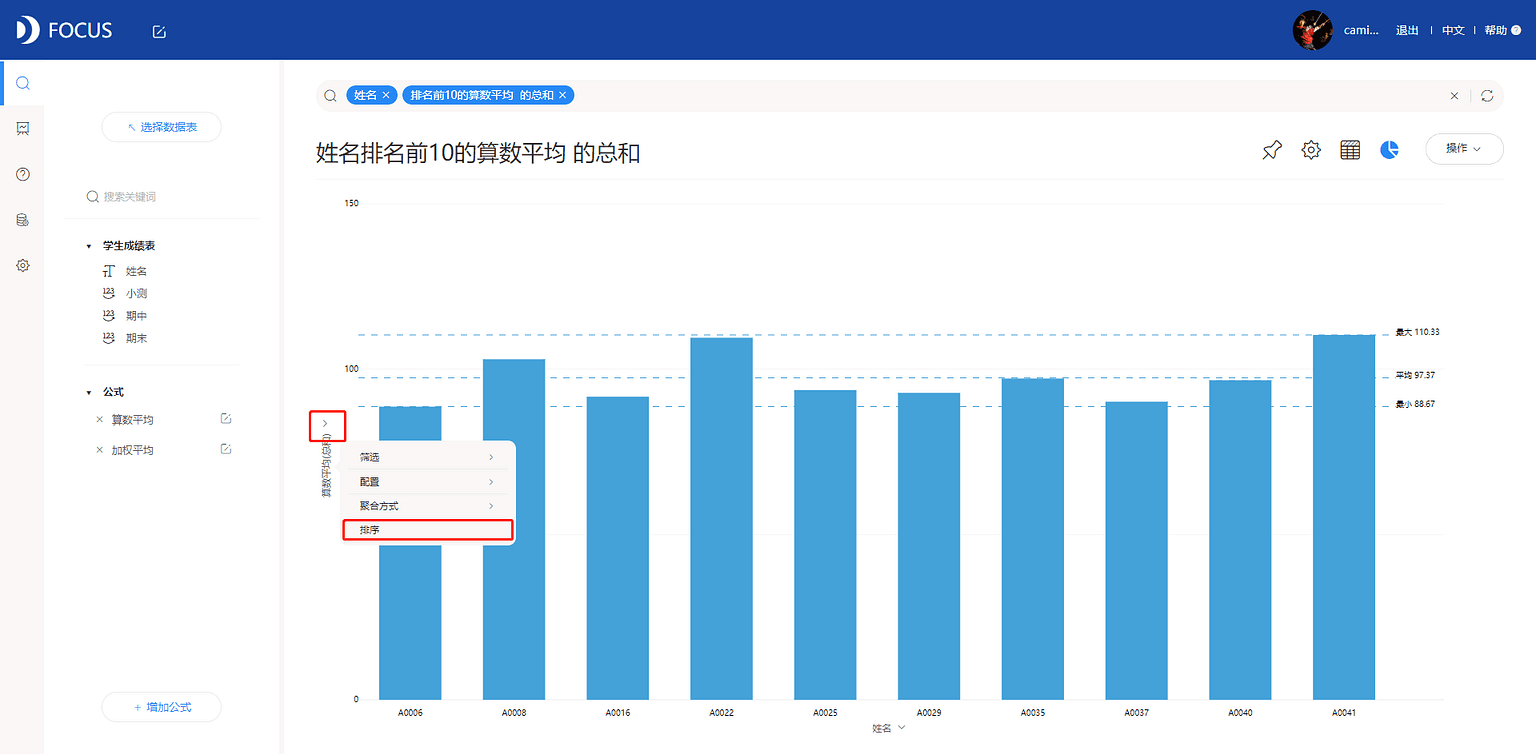Open the pinboard icon in the sidebar

point(23,128)
